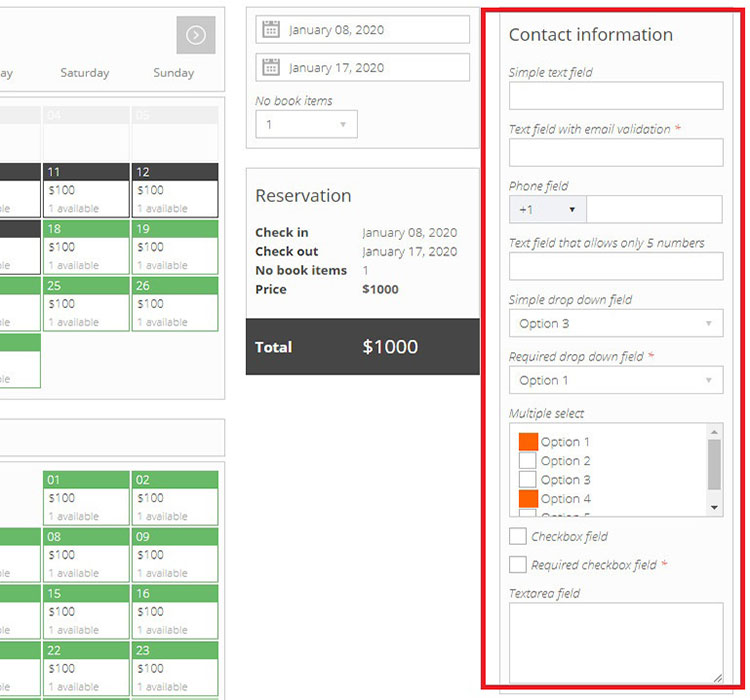Image resolution: width=750 pixels, height=700 pixels.
Task: Select day 25 in the calendar
Action: pos(86,304)
